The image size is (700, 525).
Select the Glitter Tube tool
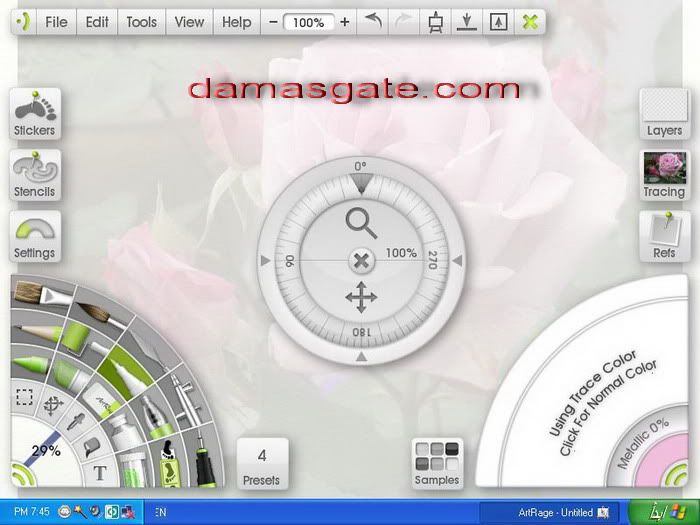133,470
